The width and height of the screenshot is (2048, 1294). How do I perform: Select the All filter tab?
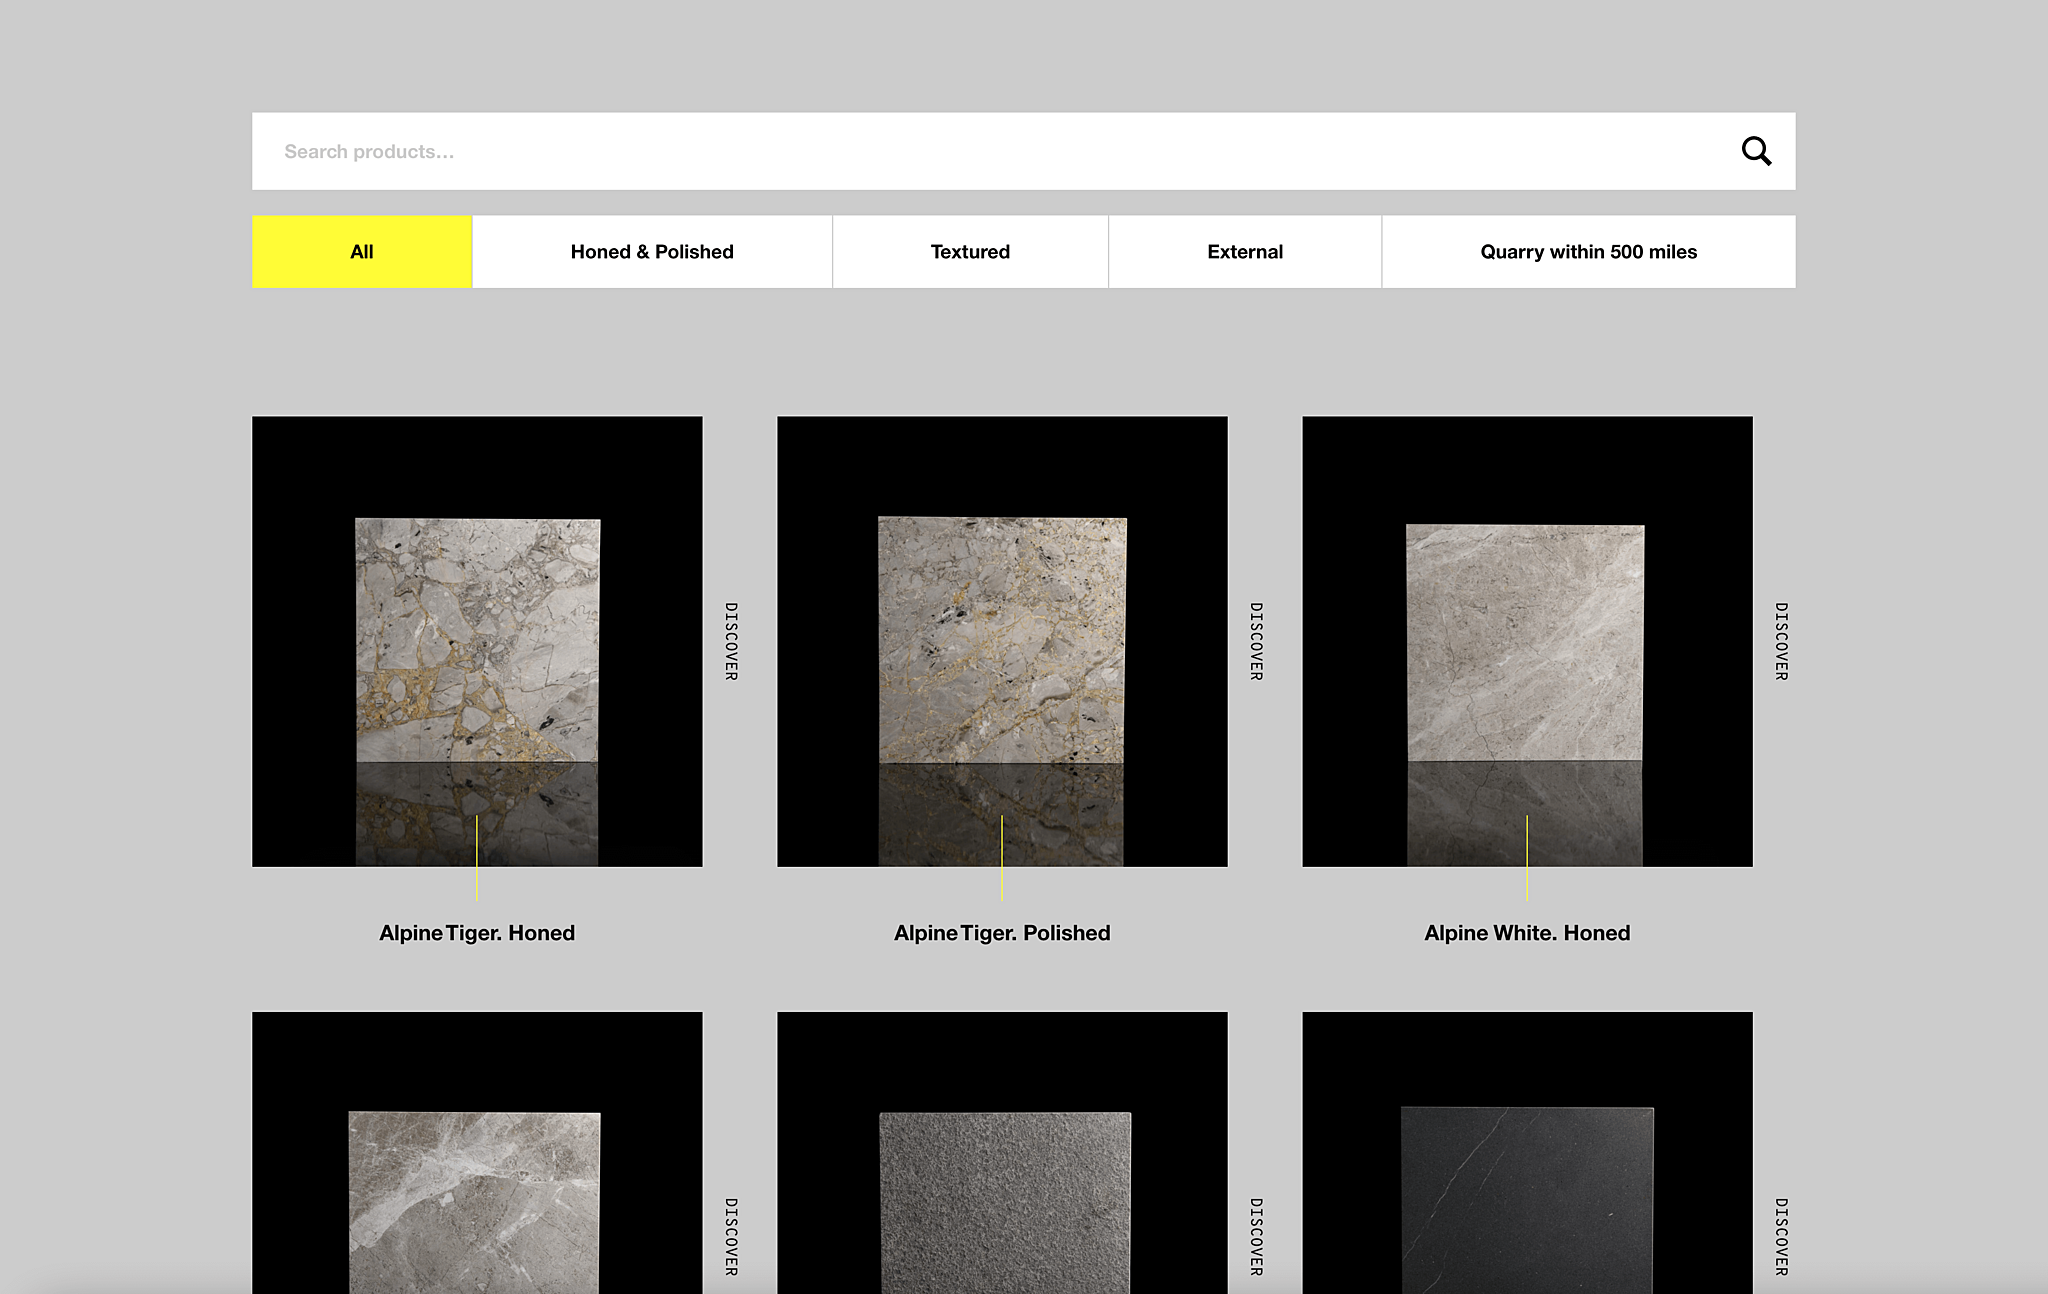[361, 252]
